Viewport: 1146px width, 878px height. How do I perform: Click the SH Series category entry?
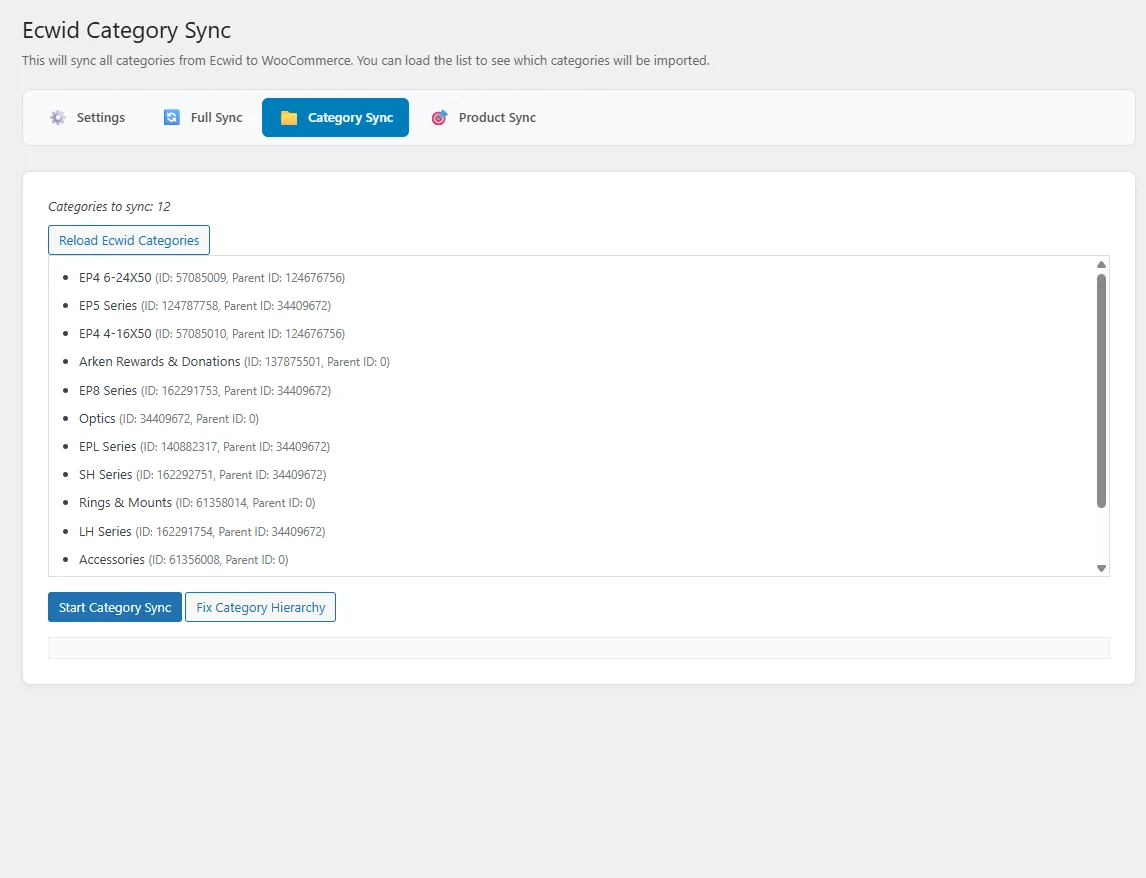point(202,475)
